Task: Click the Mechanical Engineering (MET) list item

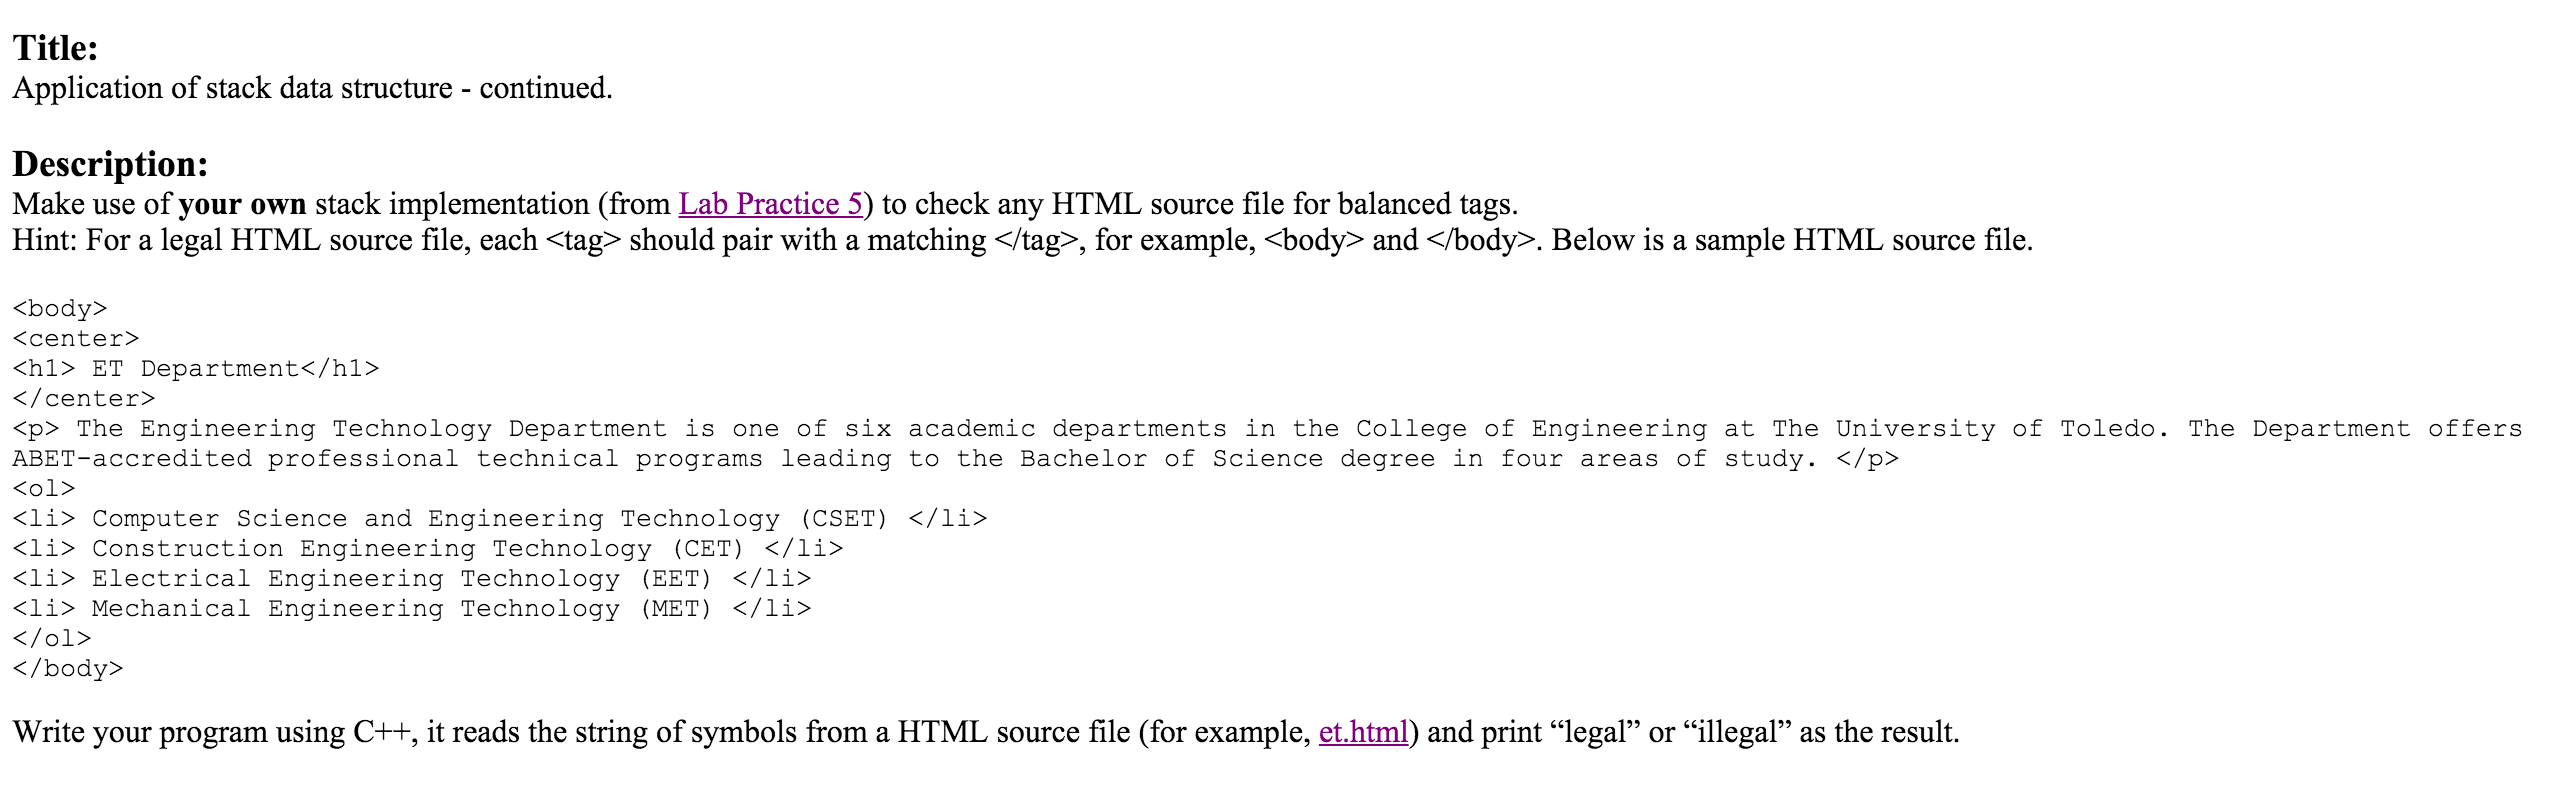Action: point(412,609)
